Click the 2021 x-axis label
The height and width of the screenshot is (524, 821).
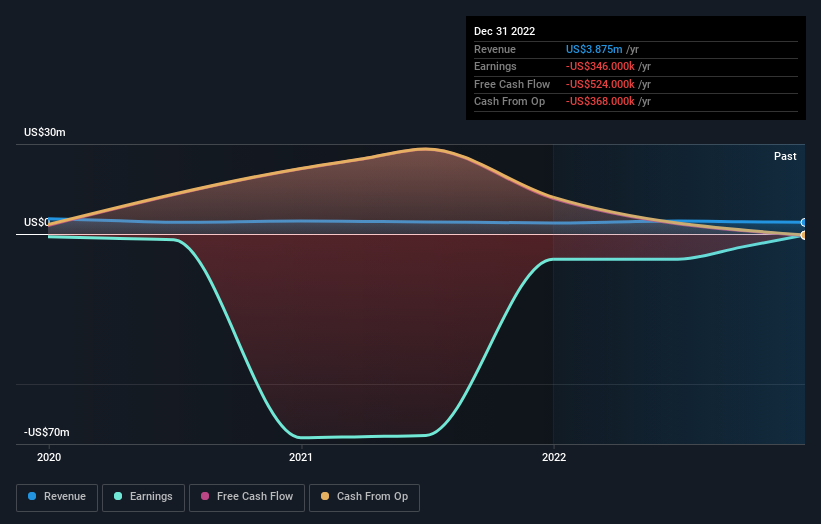301,457
